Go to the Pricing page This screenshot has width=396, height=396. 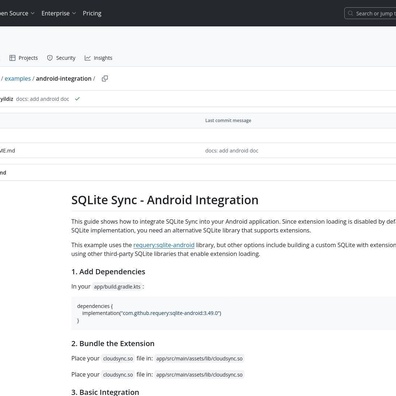(x=92, y=13)
